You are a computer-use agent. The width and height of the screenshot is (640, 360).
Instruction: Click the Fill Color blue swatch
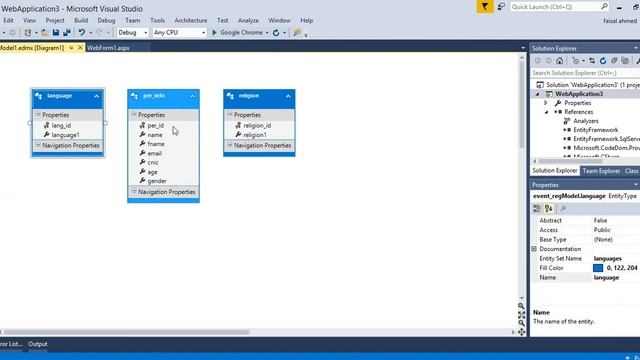coord(598,268)
